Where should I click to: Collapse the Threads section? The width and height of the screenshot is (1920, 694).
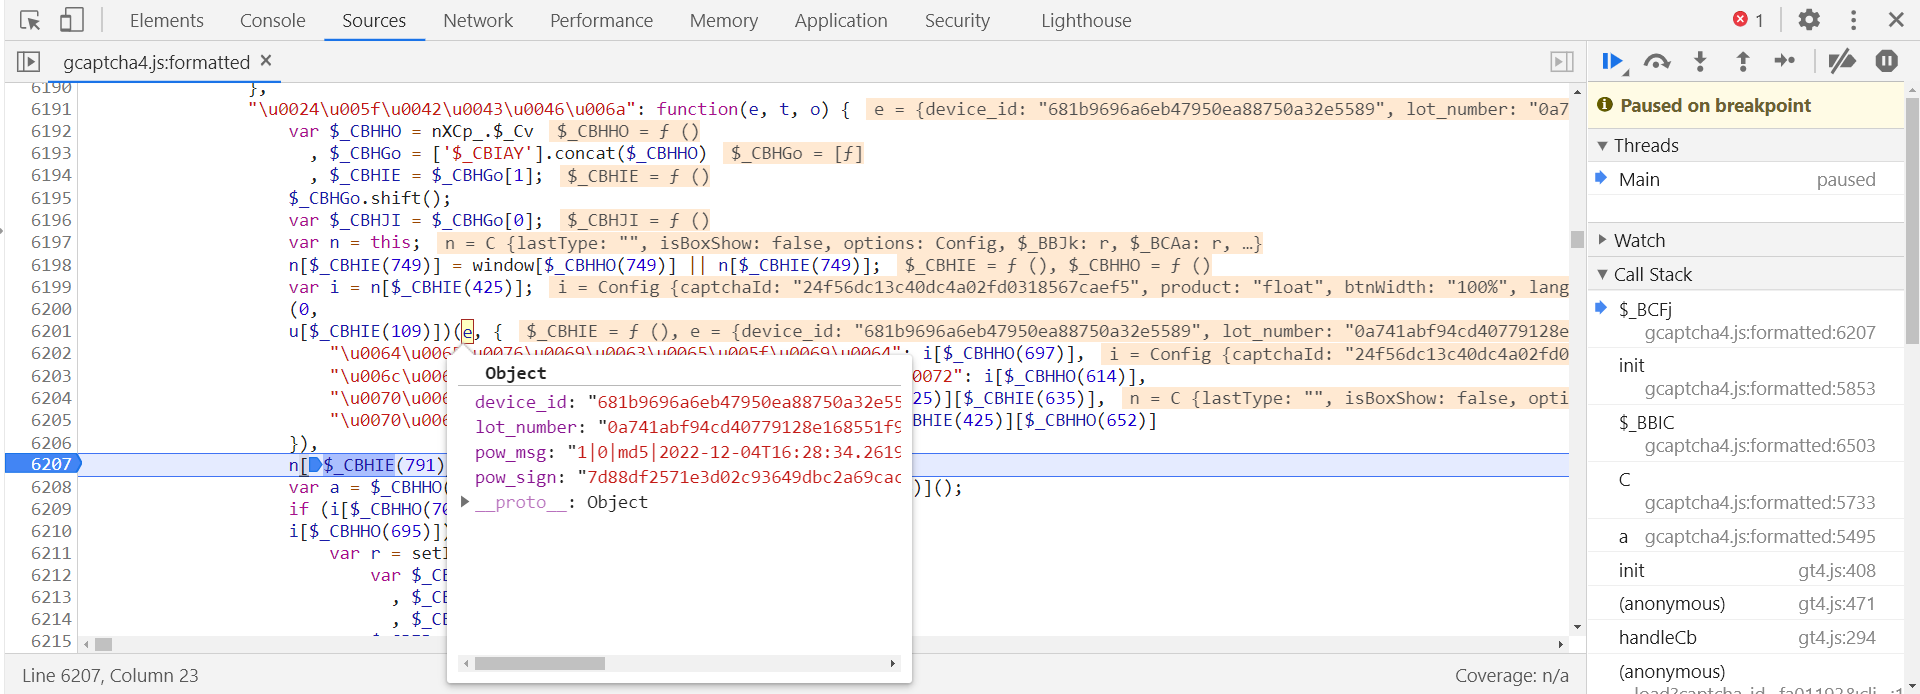[x=1603, y=146]
